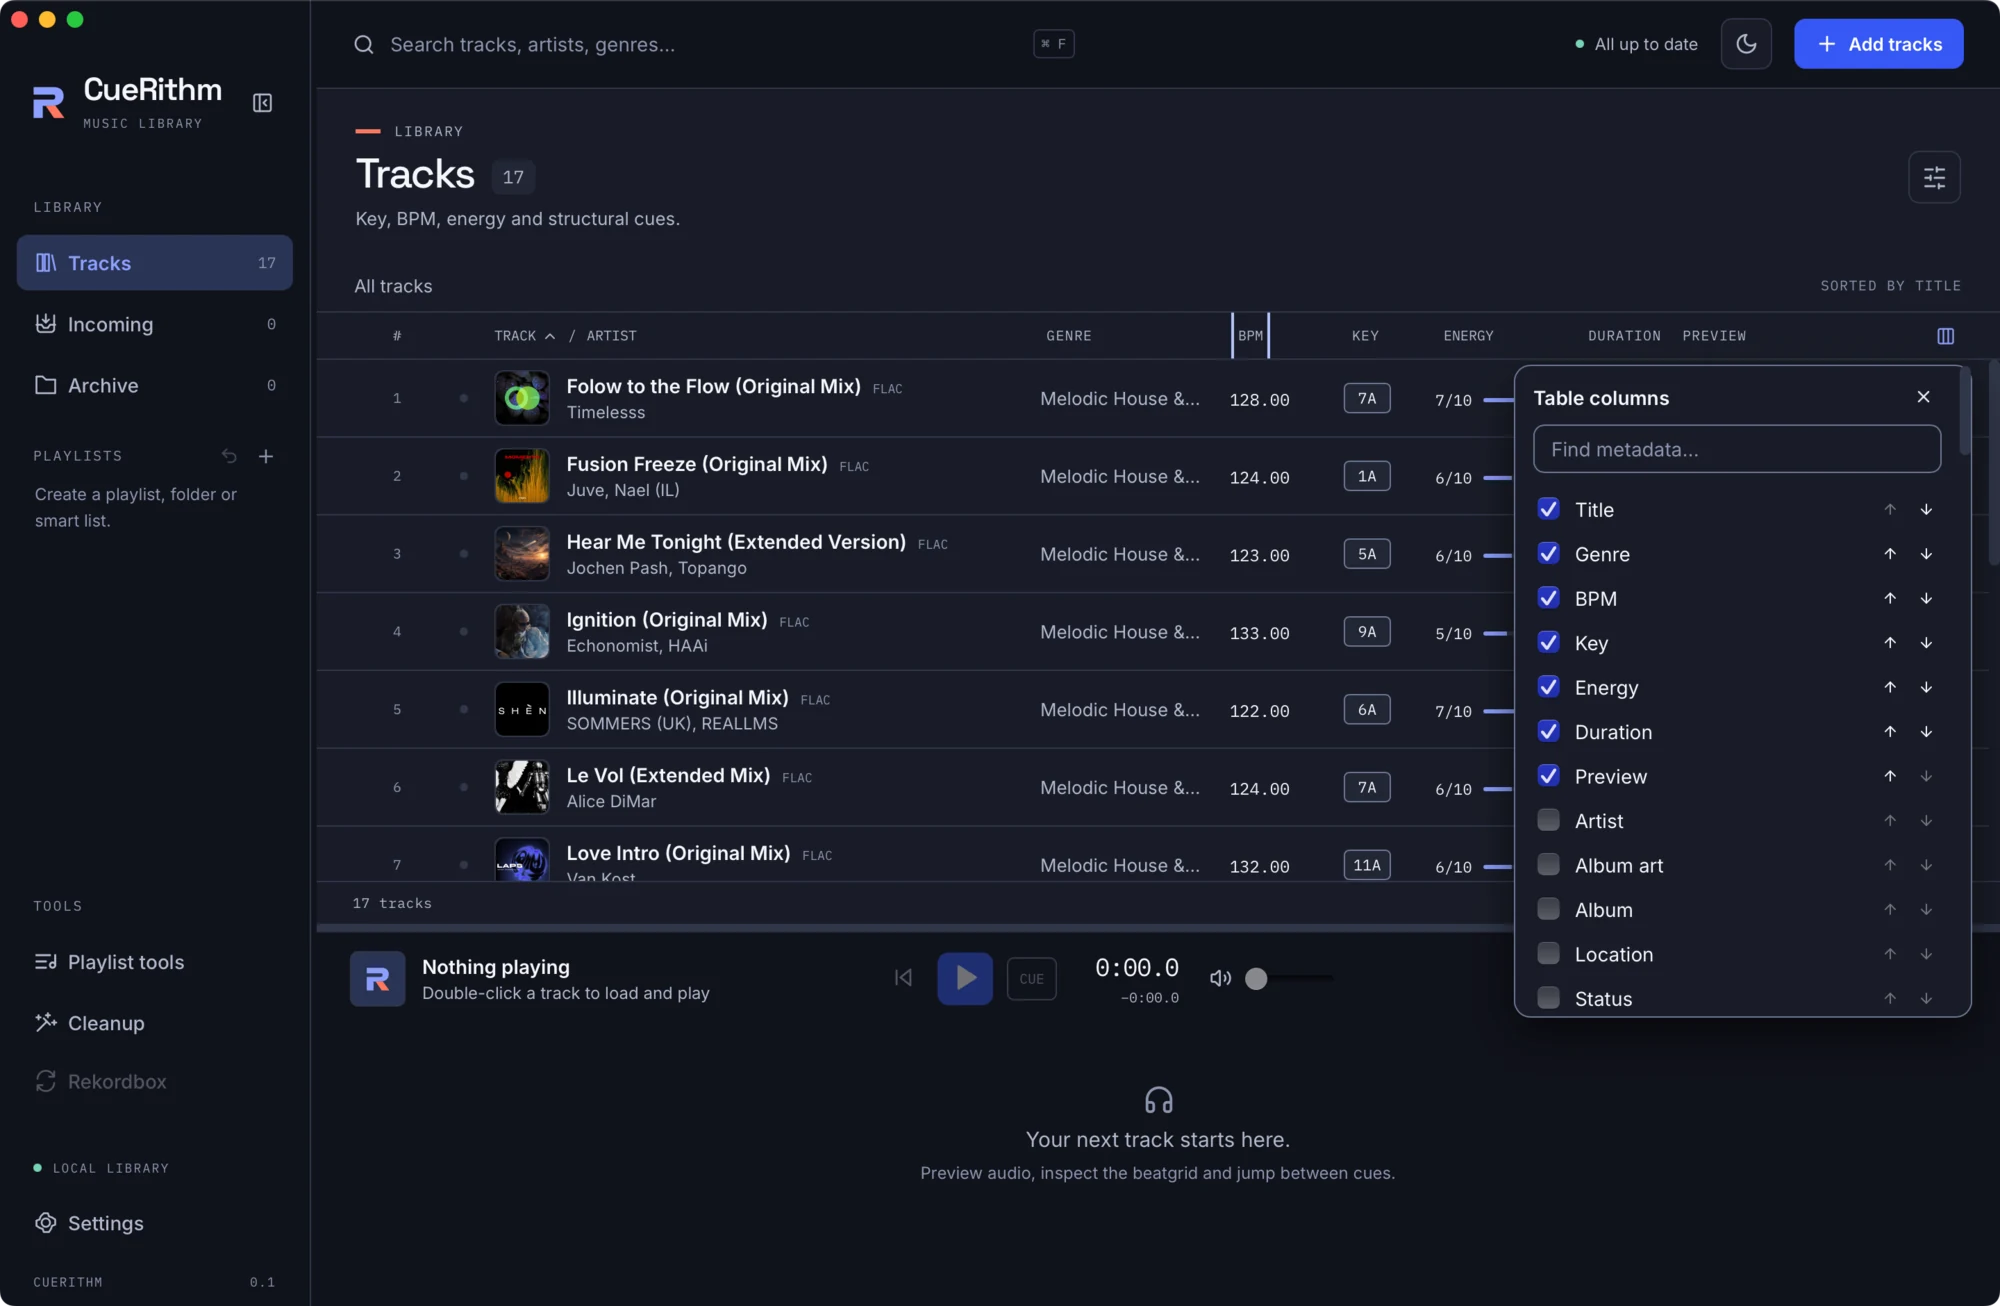The height and width of the screenshot is (1306, 2000).
Task: Sort by the Key column header
Action: pyautogui.click(x=1365, y=336)
